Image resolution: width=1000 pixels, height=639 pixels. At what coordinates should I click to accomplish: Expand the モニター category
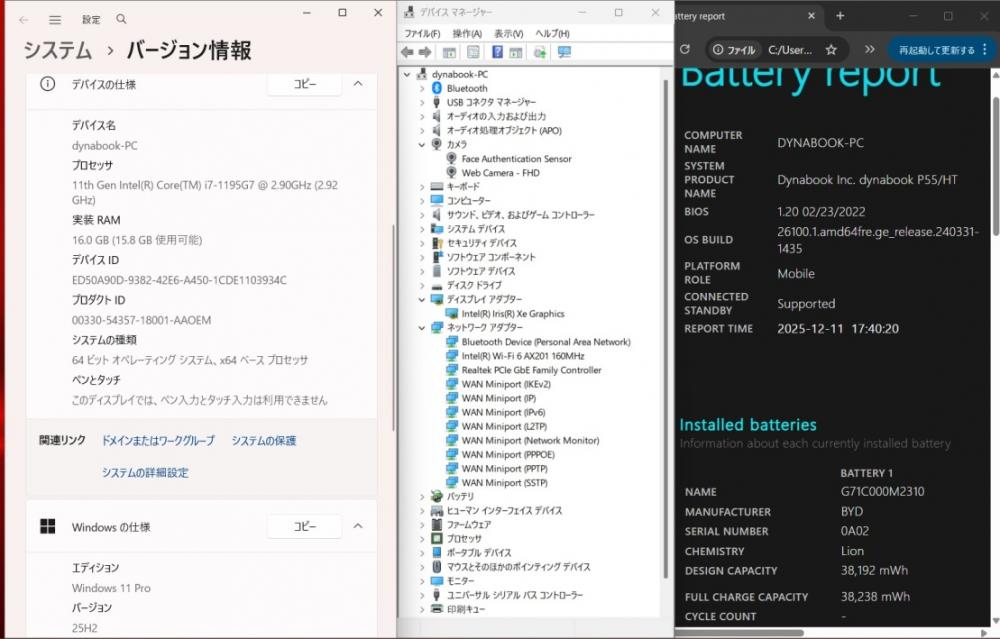422,581
